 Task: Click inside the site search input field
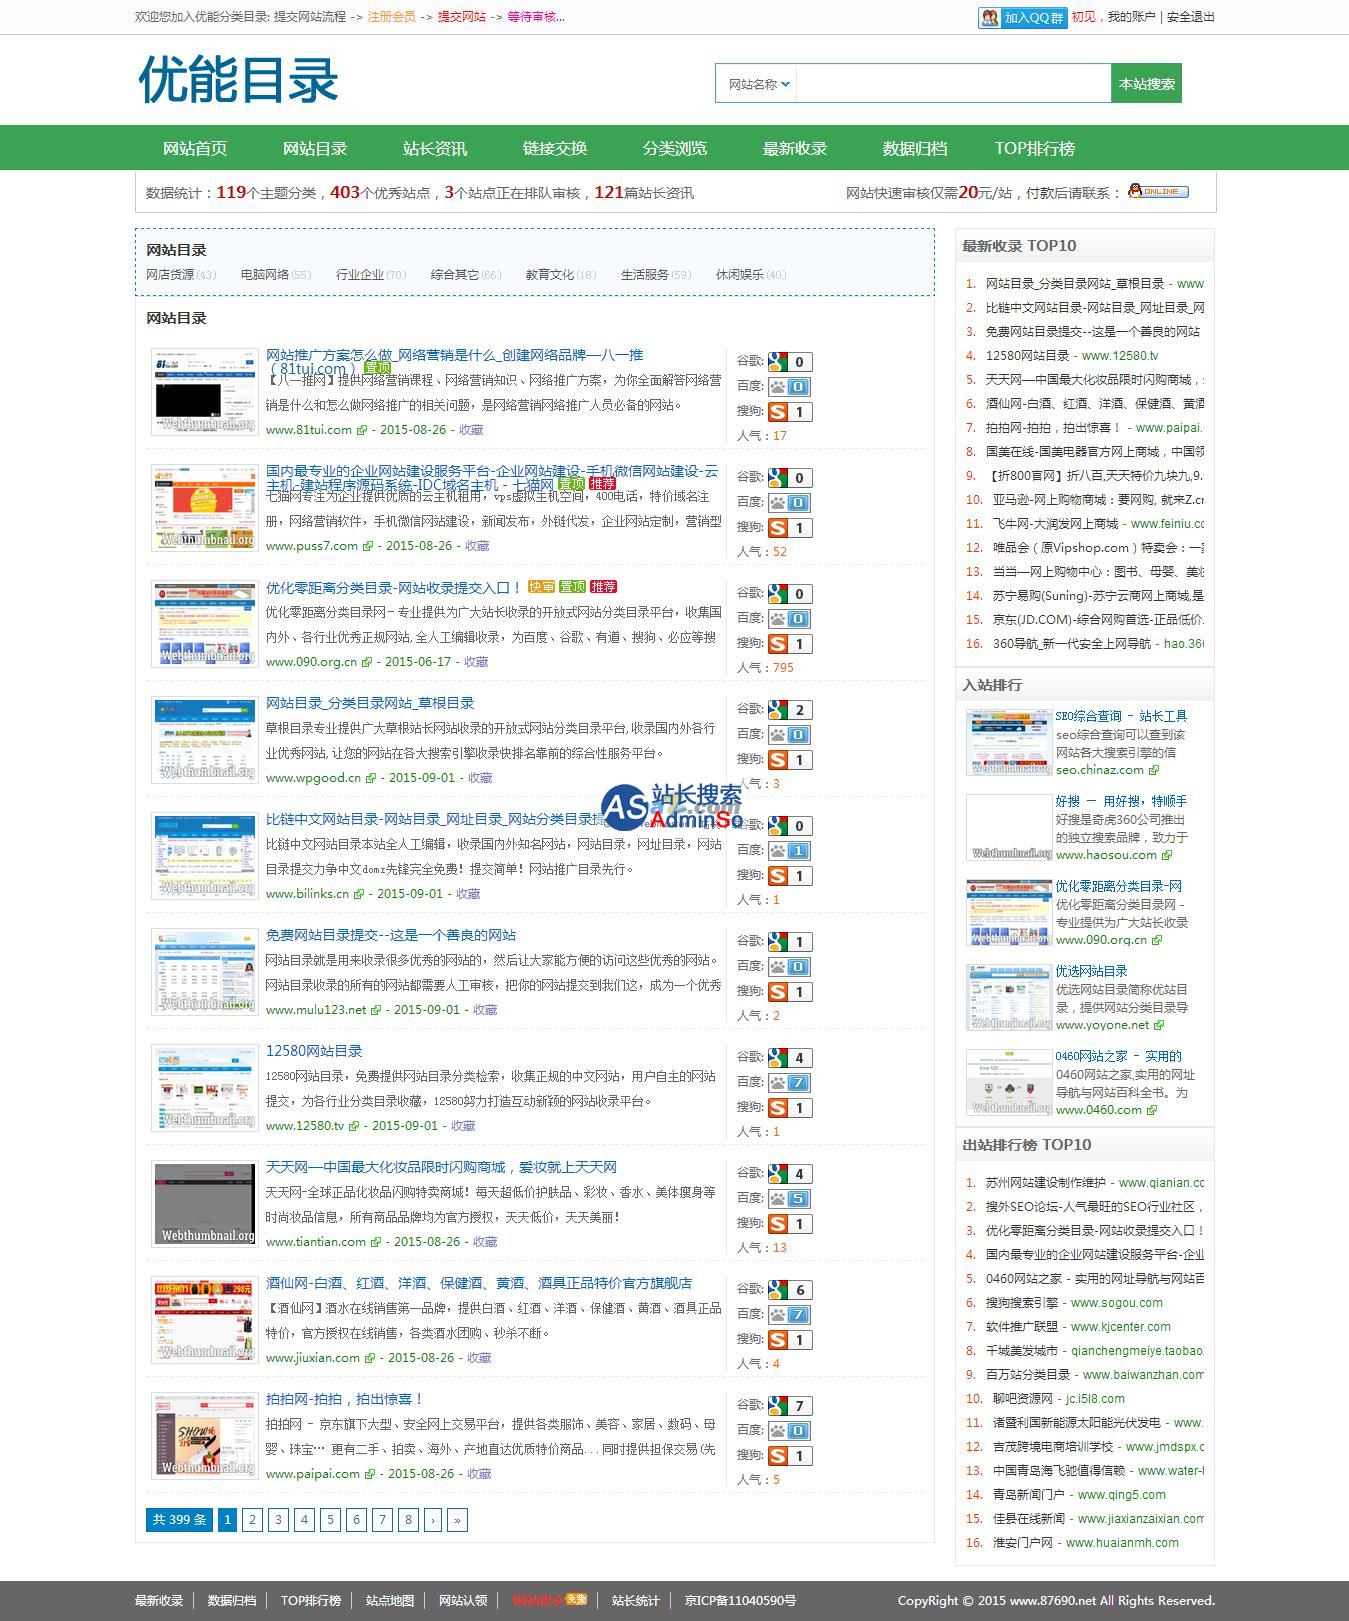(953, 84)
